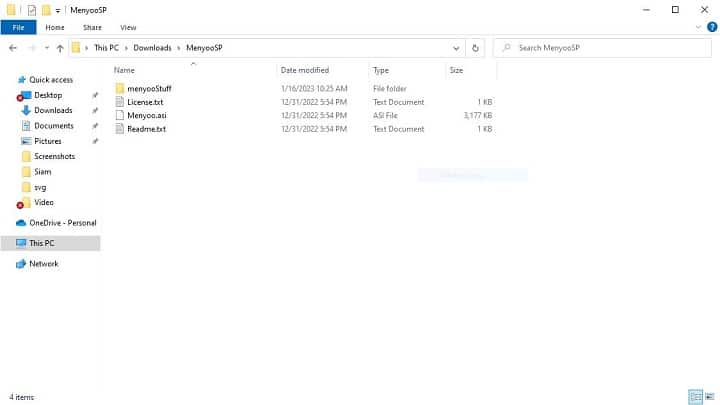Open the File menu tab
The width and height of the screenshot is (720, 405).
[x=18, y=28]
